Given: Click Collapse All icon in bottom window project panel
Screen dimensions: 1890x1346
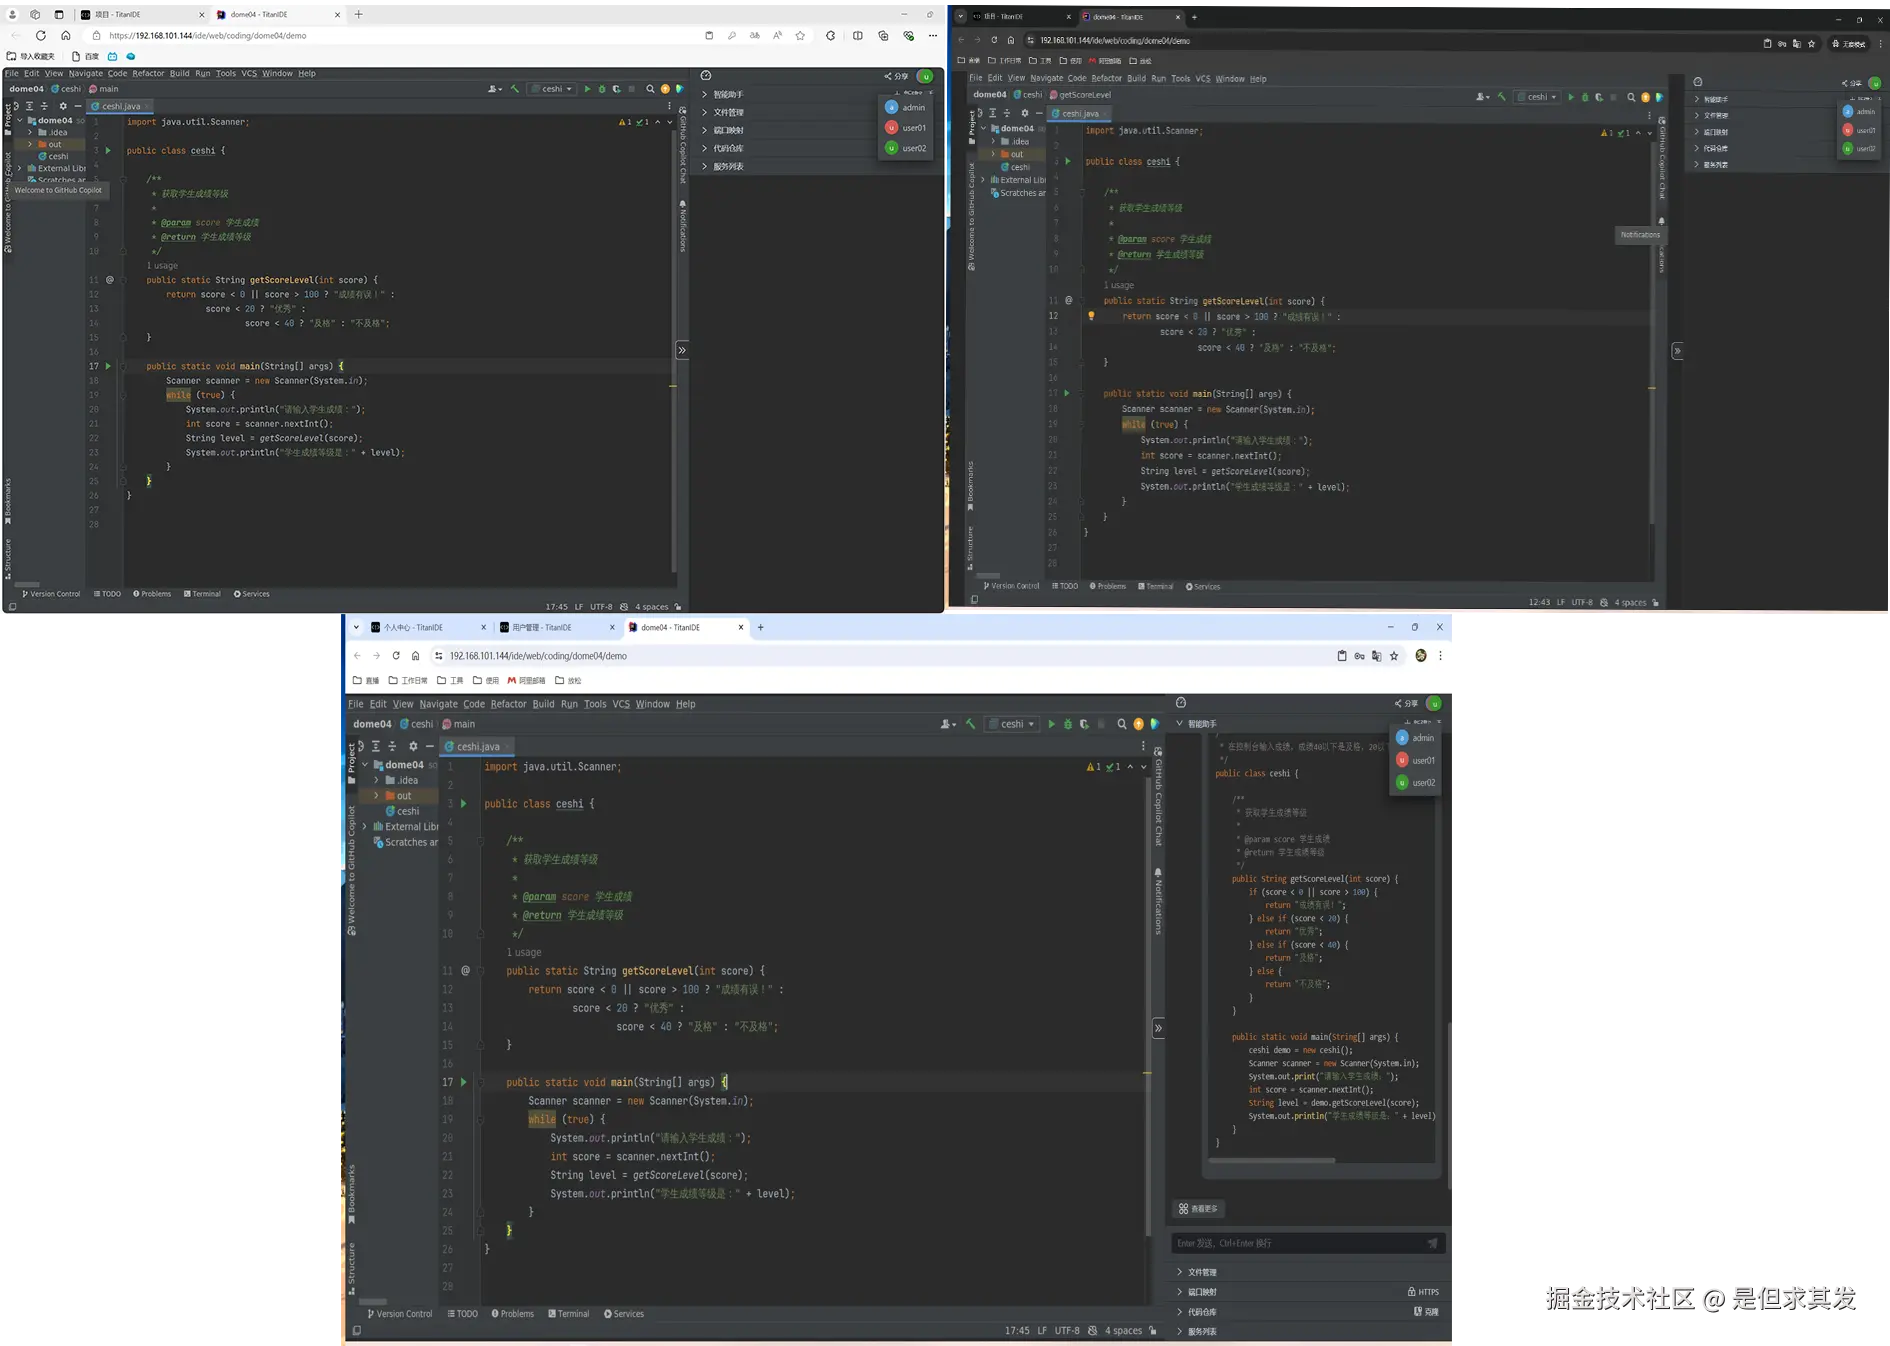Looking at the screenshot, I should click(x=393, y=746).
